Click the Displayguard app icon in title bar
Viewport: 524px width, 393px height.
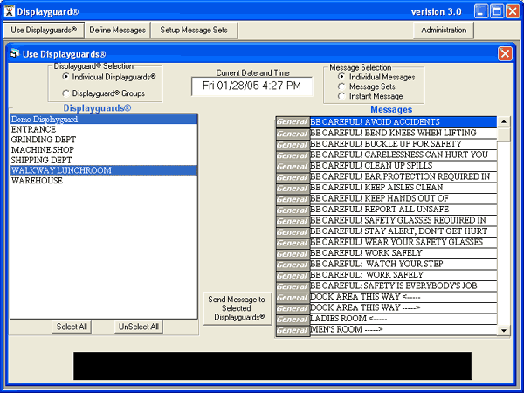coord(9,11)
